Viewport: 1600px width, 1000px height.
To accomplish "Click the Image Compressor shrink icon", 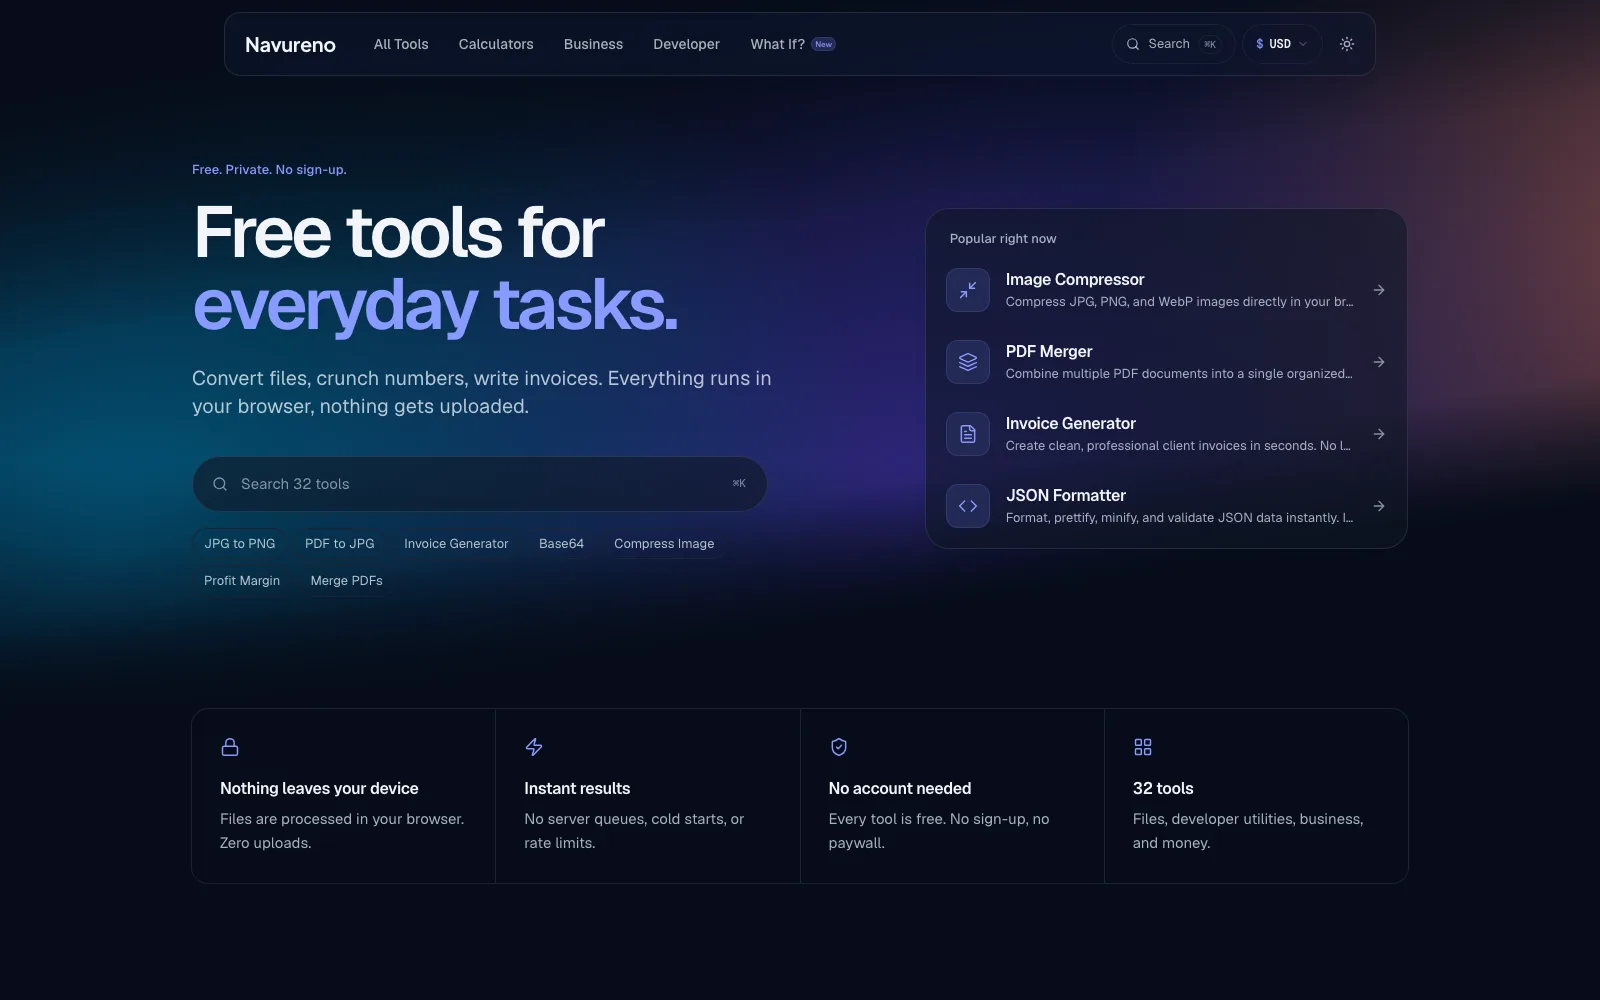I will (x=968, y=290).
